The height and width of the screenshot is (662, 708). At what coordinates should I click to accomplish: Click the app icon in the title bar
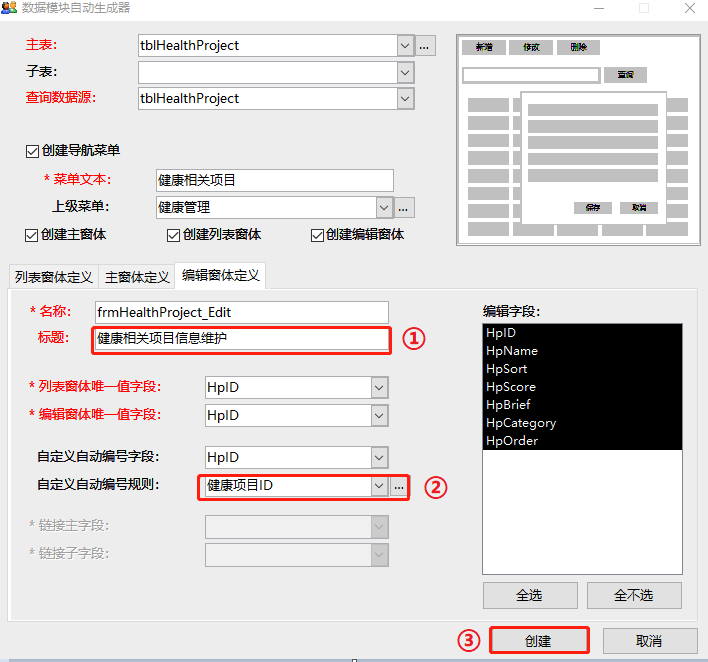tap(9, 7)
